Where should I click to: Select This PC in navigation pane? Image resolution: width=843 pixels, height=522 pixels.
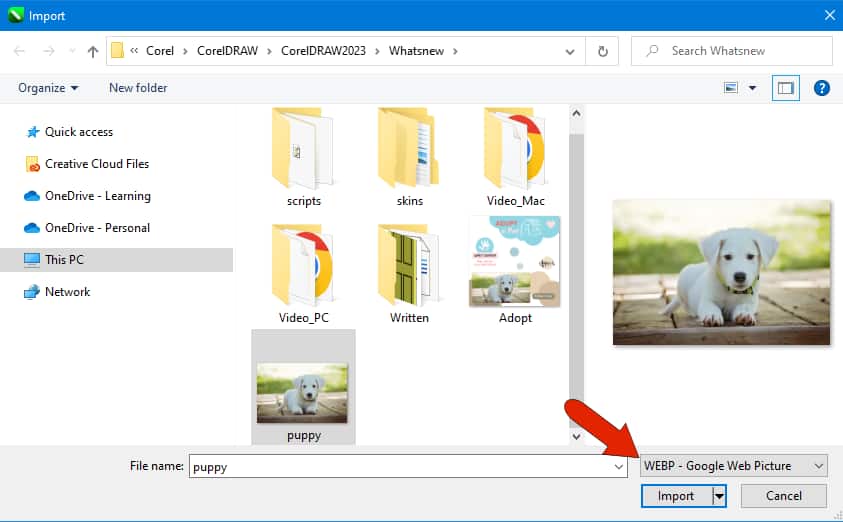click(x=64, y=260)
